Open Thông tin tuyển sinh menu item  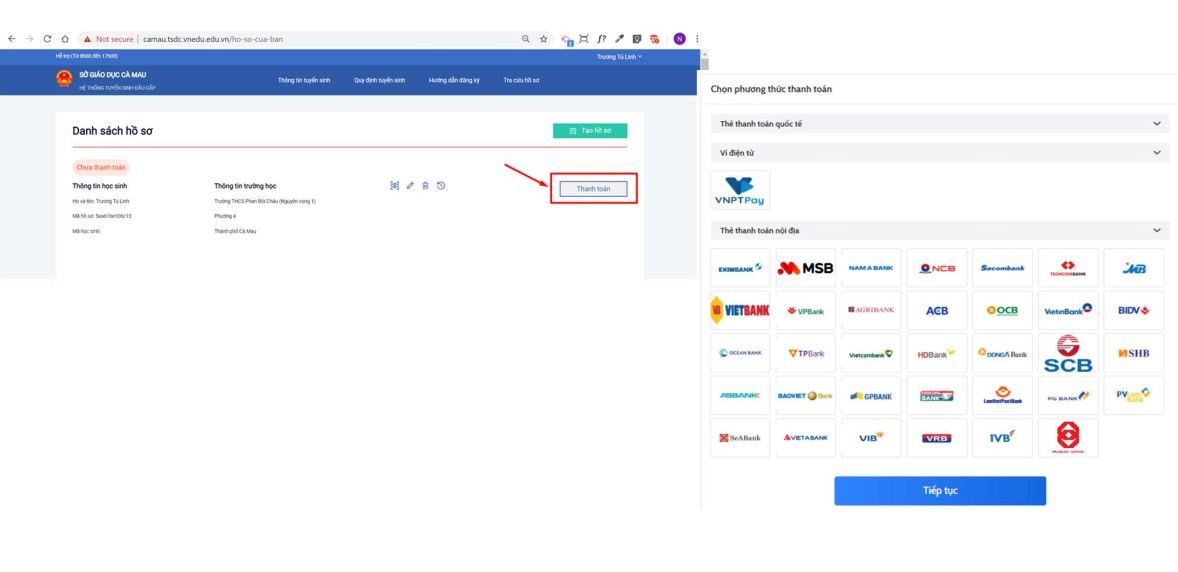coord(304,80)
